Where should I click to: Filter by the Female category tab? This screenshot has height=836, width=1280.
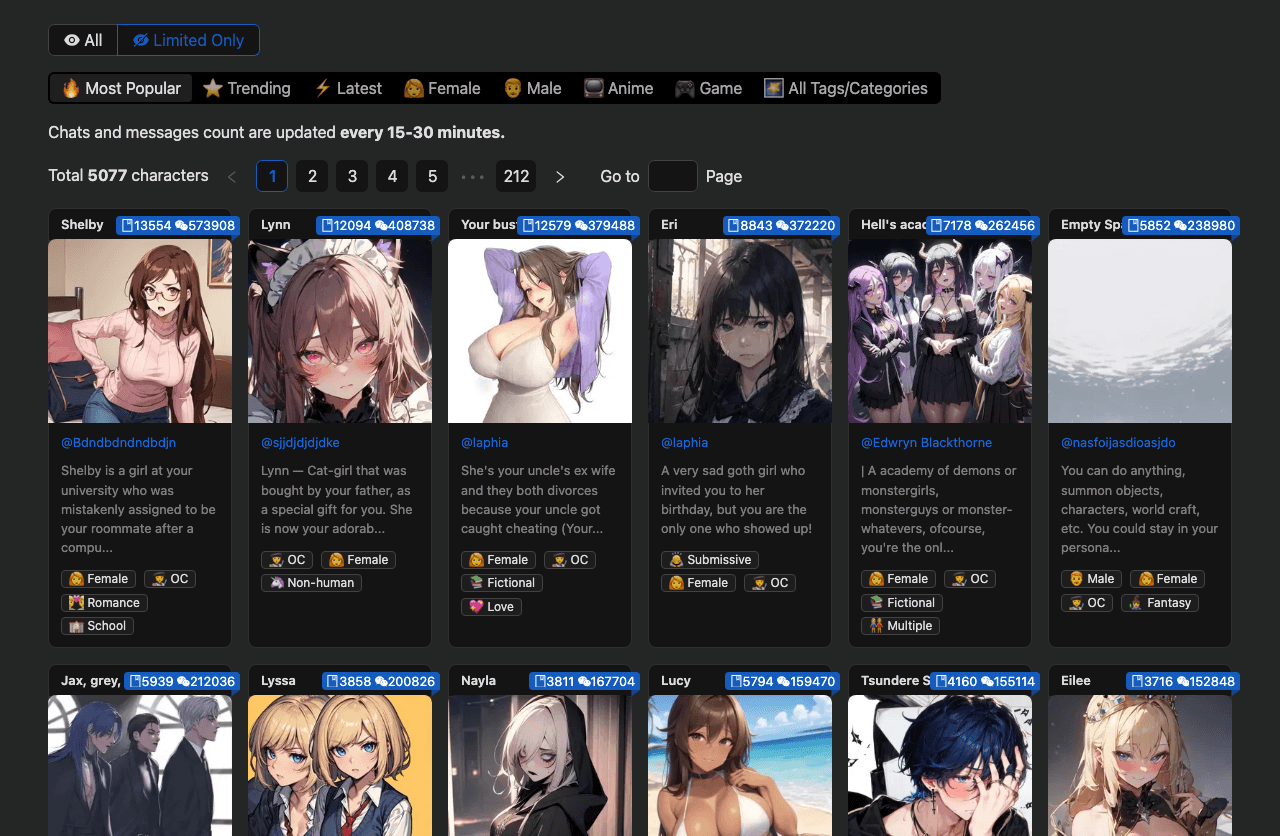(442, 88)
